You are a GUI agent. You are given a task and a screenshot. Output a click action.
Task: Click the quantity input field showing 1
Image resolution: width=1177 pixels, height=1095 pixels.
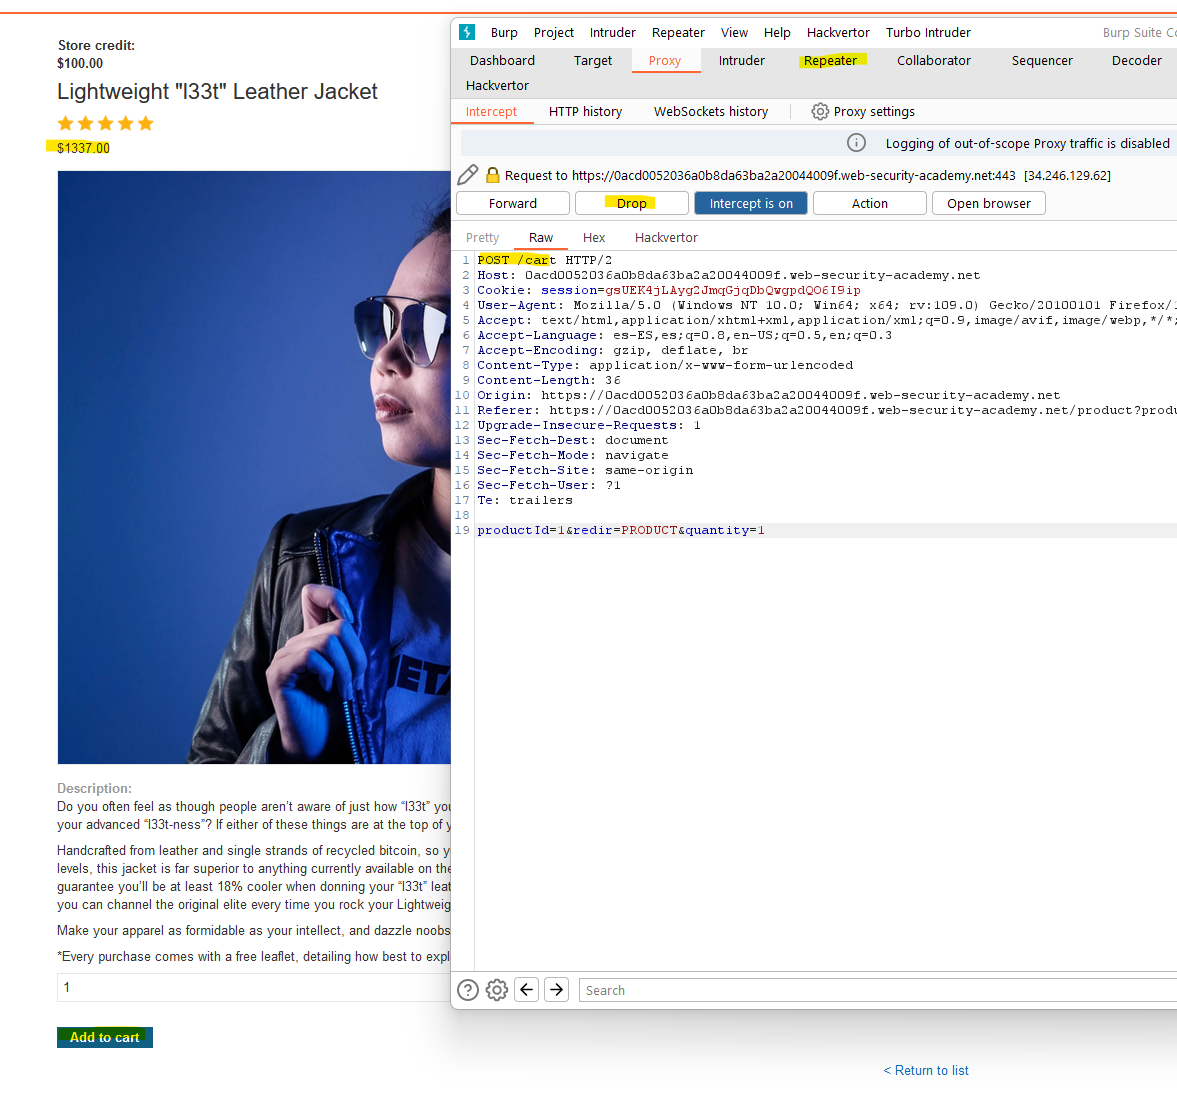pos(254,988)
